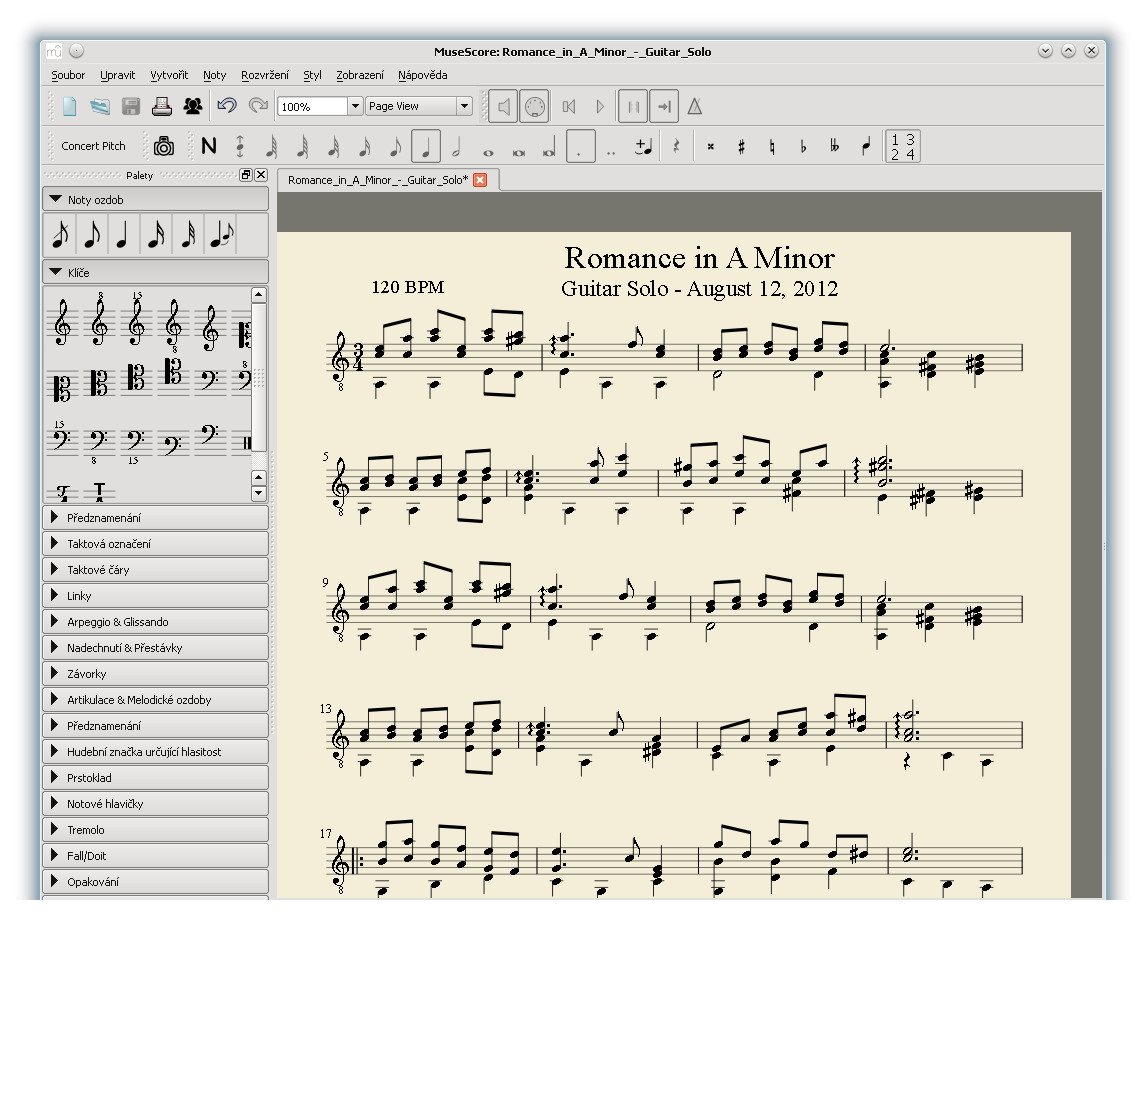Select voice 3 button
This screenshot has width=1146, height=1093.
(x=910, y=139)
